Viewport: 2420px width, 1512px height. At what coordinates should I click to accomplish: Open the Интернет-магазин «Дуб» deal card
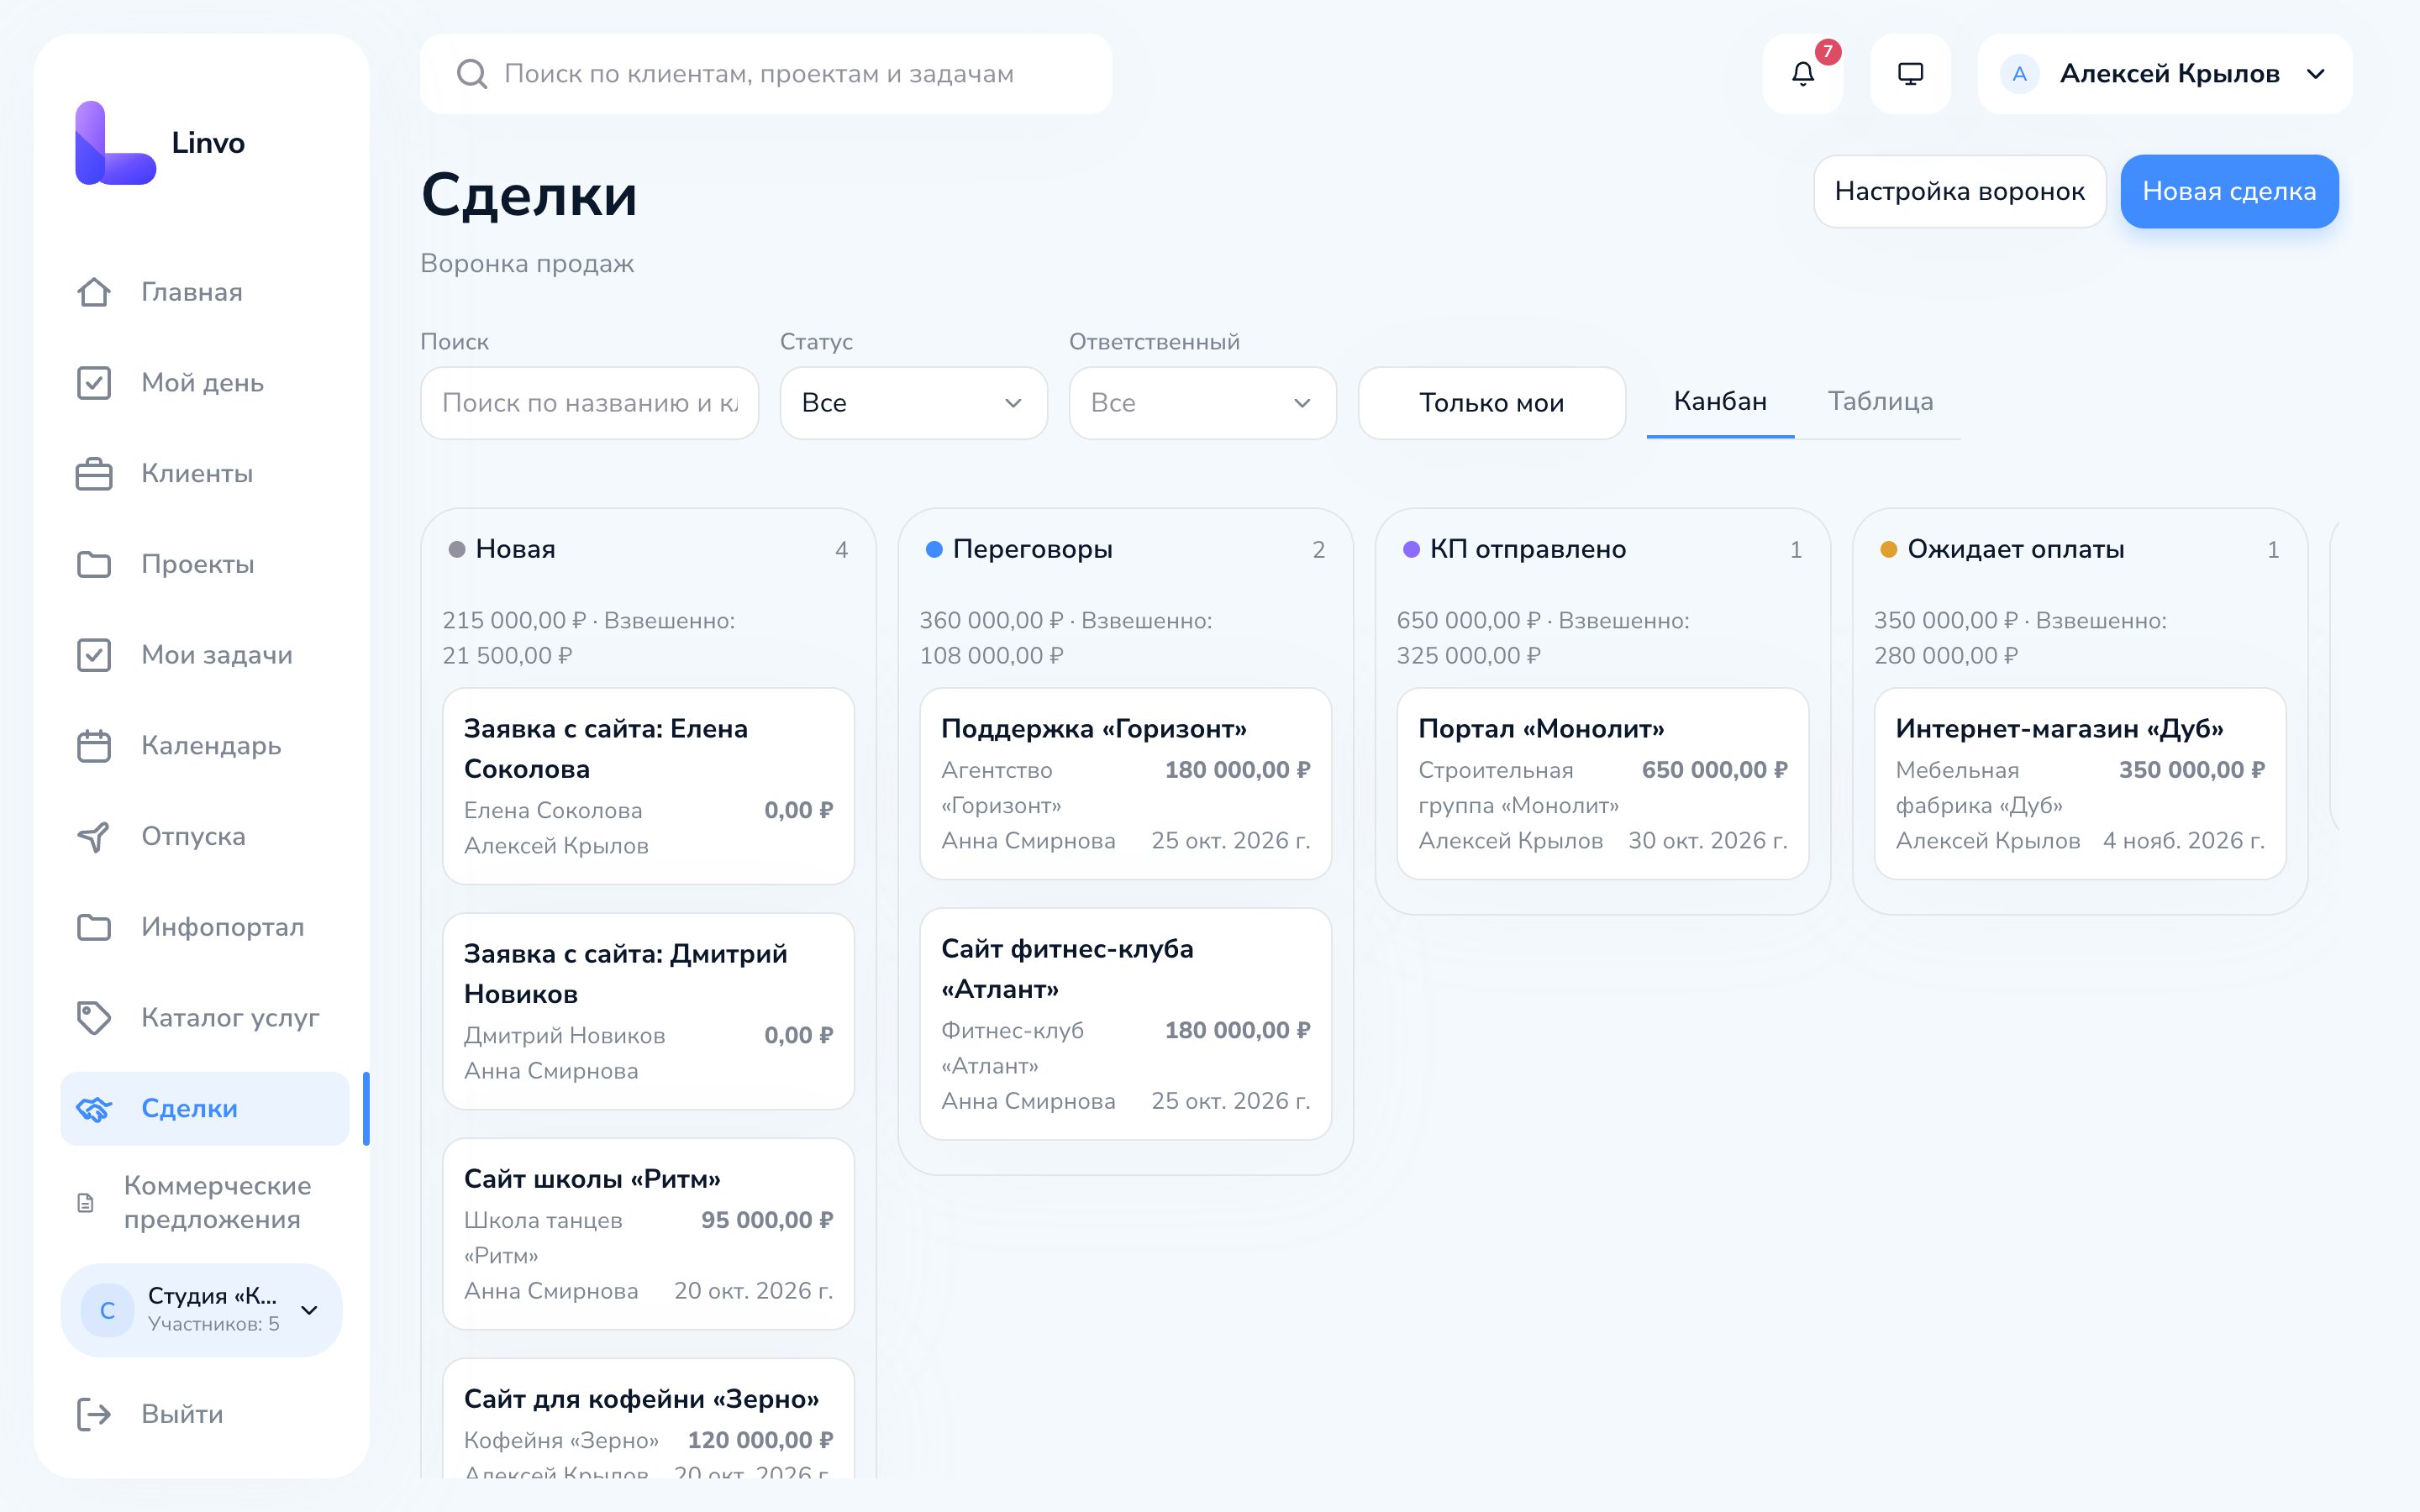point(2079,783)
